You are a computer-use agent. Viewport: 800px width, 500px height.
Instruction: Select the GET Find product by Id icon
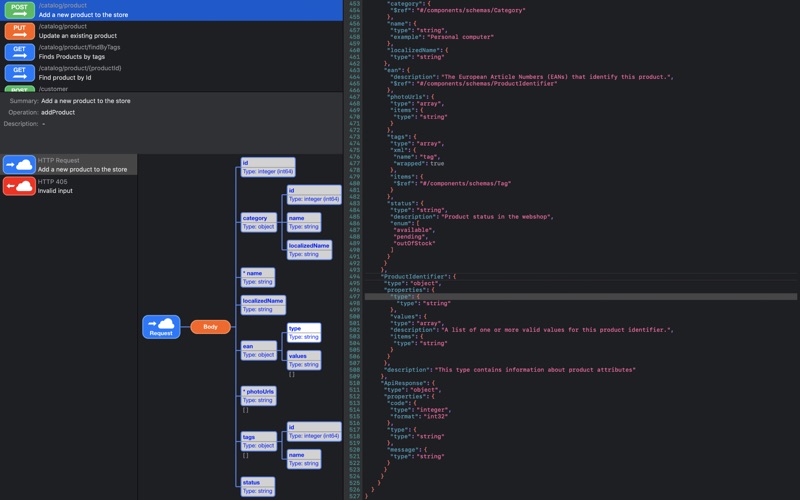(19, 73)
